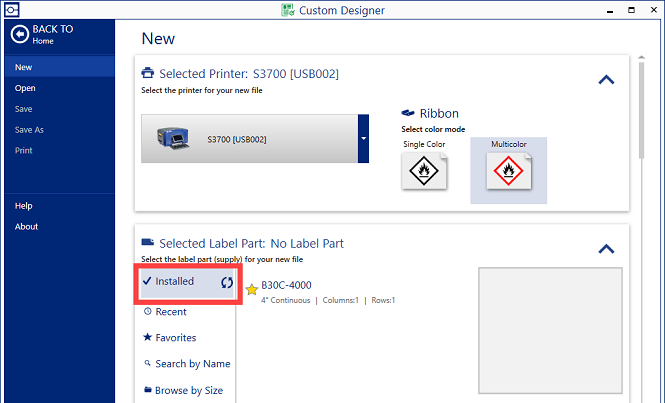
Task: Click the yellow star beside B30C-4000
Action: point(251,290)
